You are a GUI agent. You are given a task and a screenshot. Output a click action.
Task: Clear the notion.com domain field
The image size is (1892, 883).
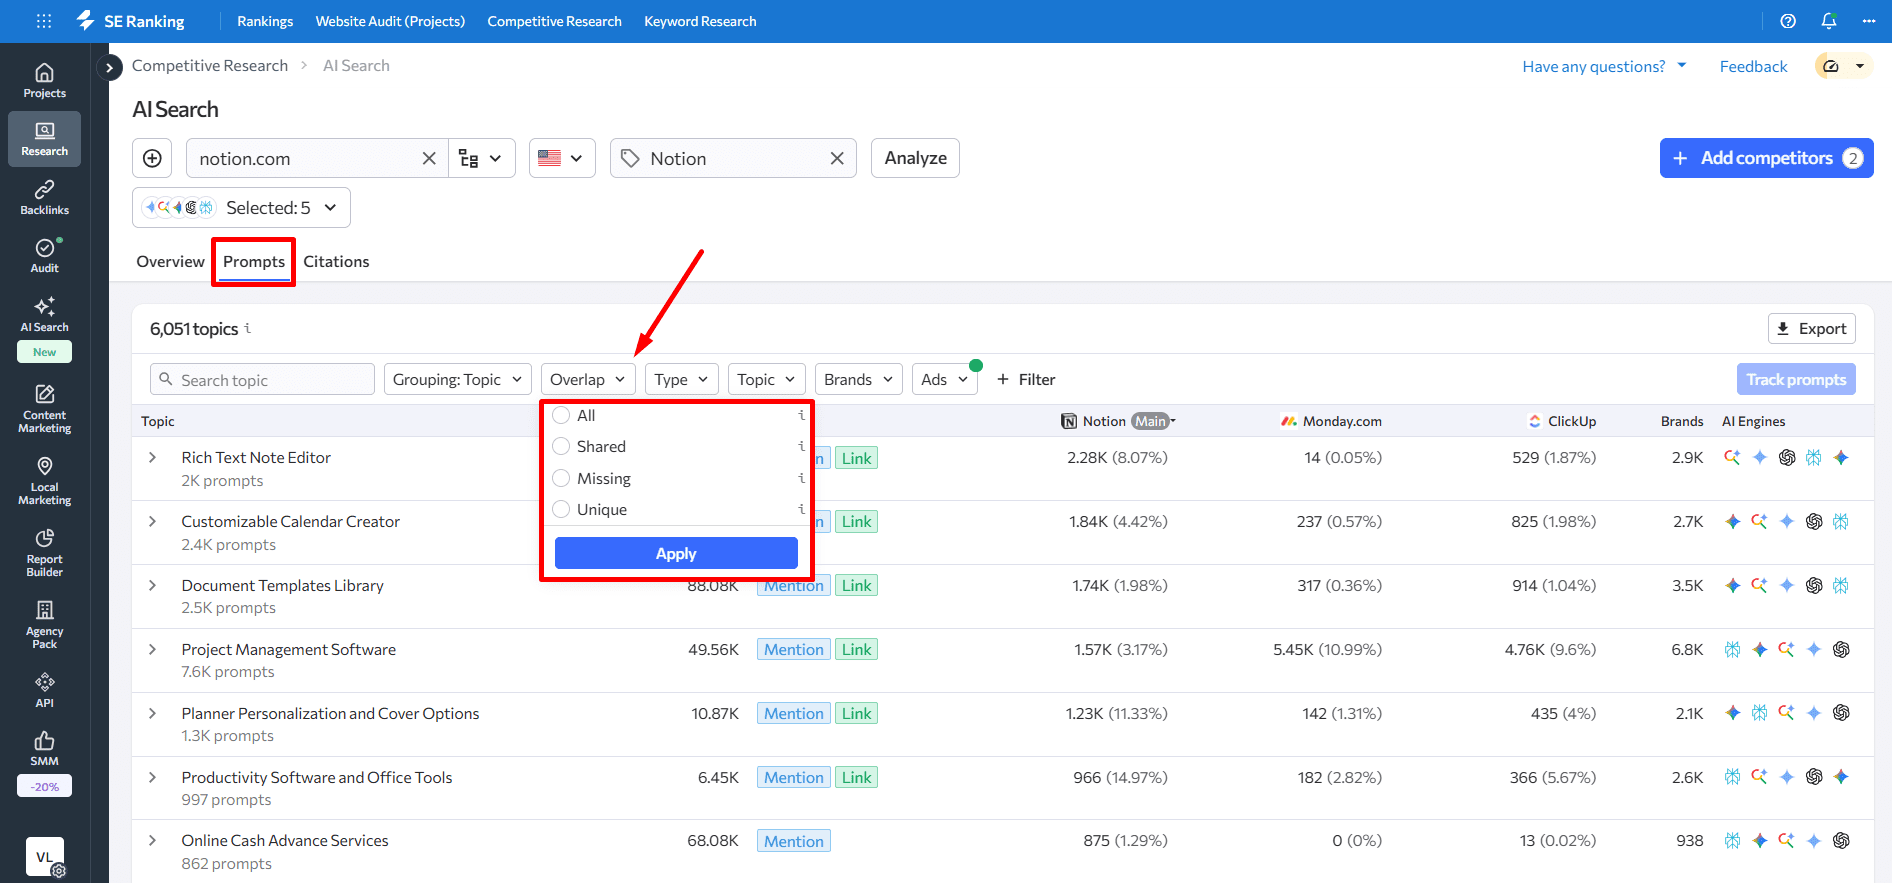(429, 158)
